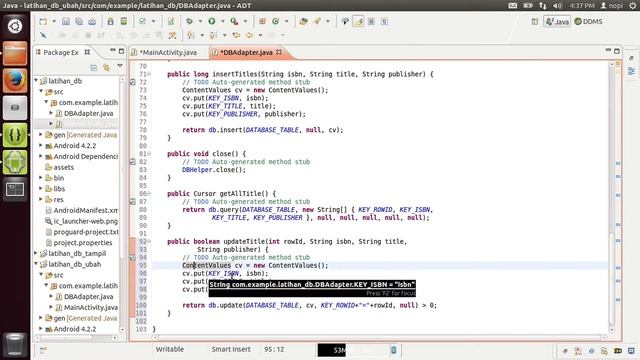This screenshot has width=640, height=360.
Task: Expand the latihan_db_tampil project
Action: [36, 253]
